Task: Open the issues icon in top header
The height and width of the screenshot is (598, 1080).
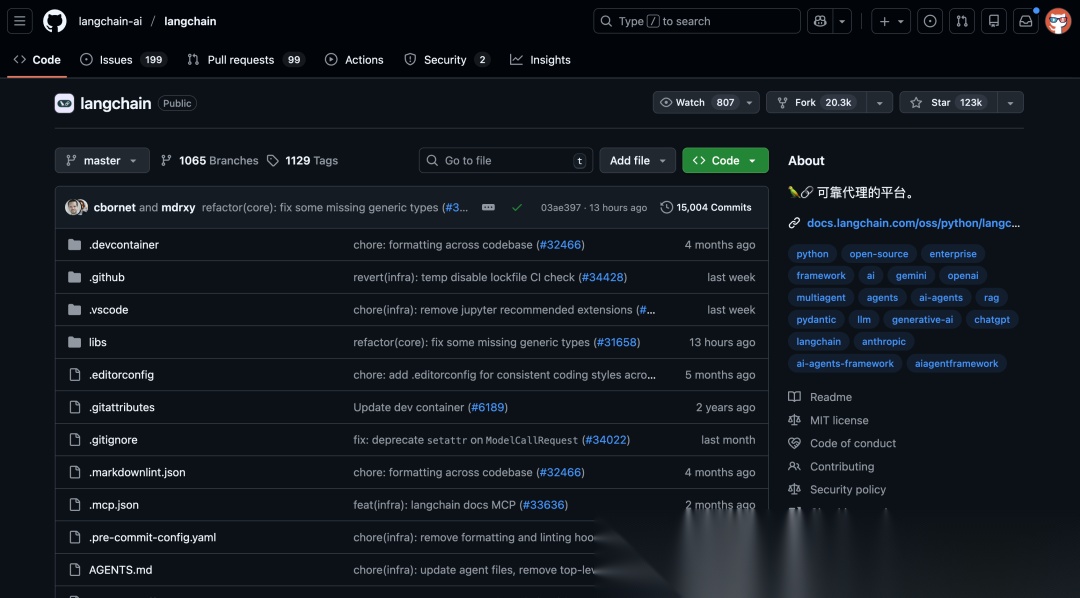Action: point(930,21)
